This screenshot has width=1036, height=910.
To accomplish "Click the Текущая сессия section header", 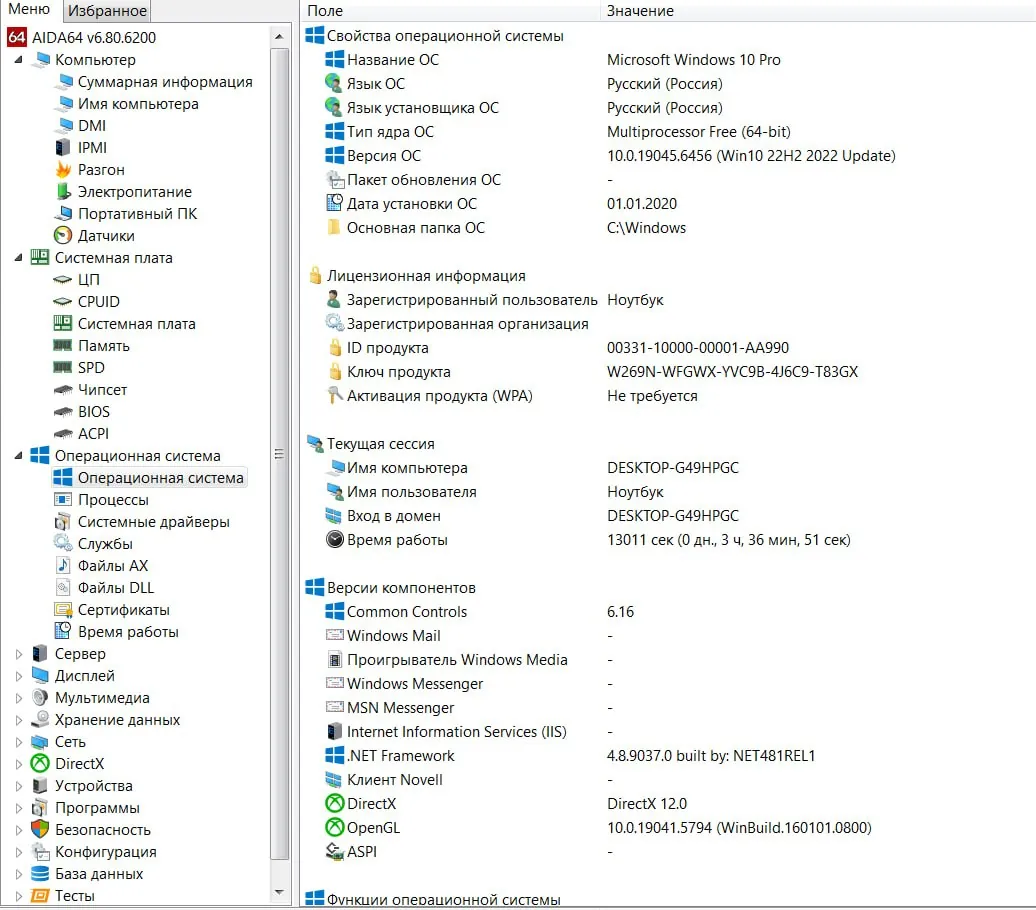I will 381,443.
